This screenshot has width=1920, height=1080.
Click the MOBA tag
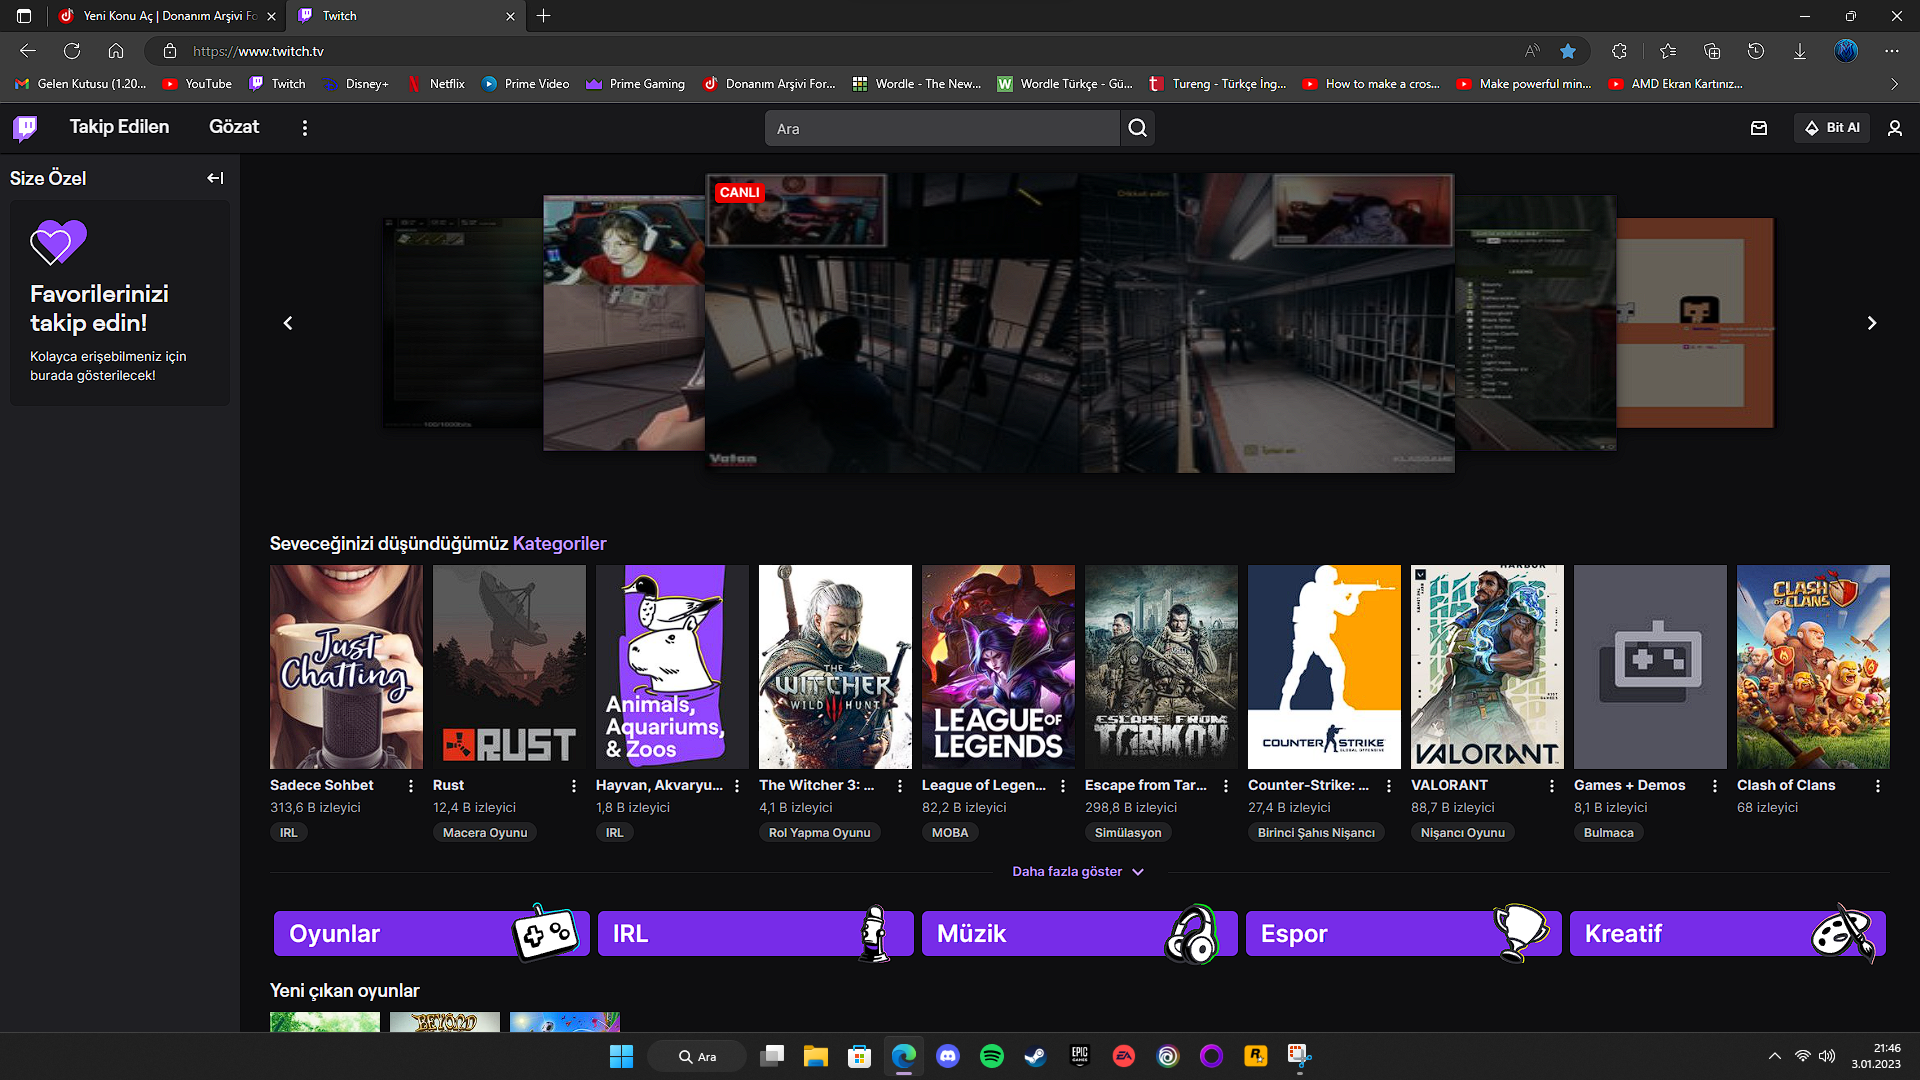[x=950, y=833]
